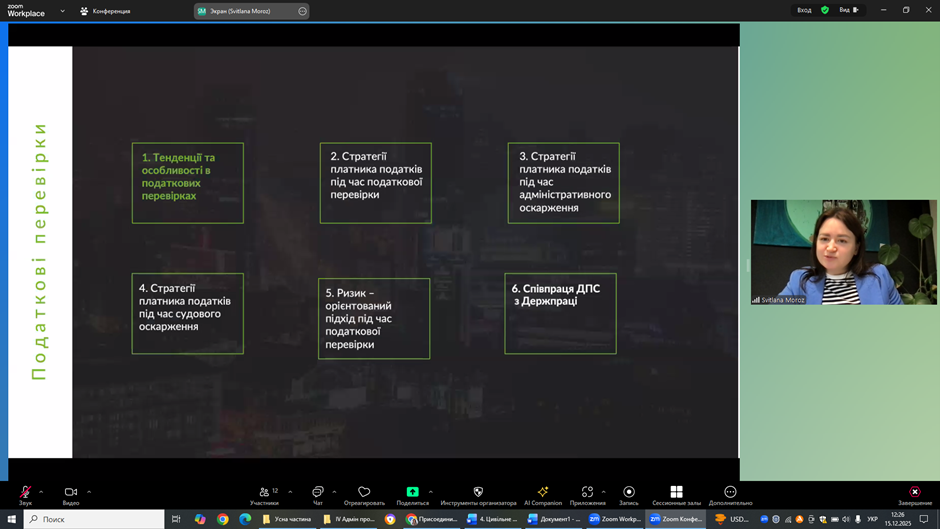Click the Отреагировать reactions heart icon

click(x=364, y=493)
